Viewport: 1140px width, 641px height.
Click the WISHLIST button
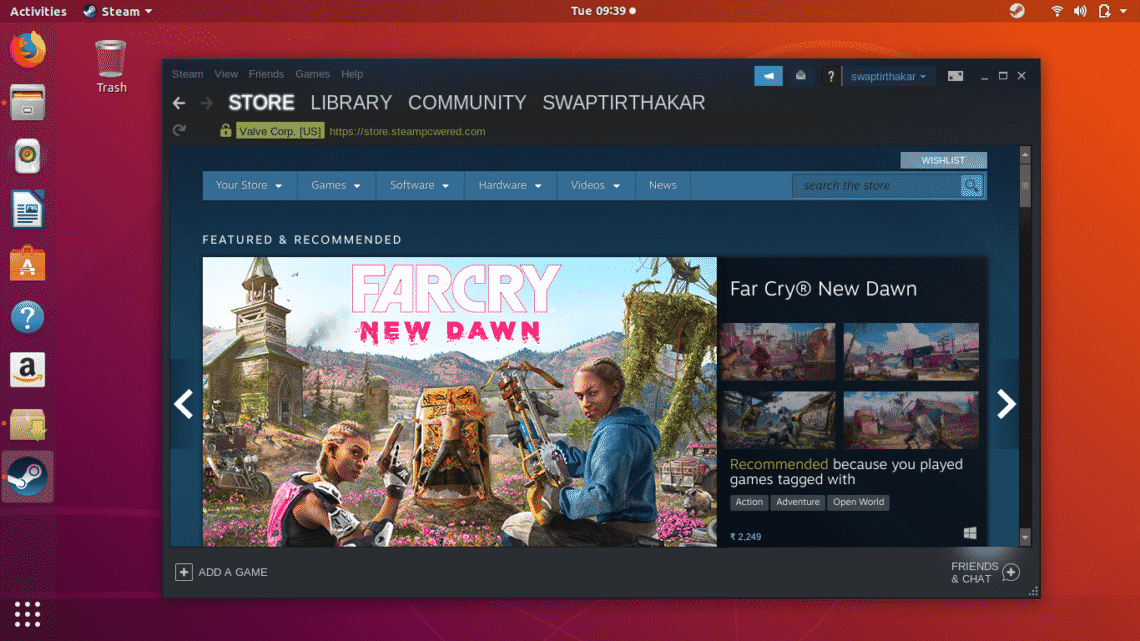(943, 161)
